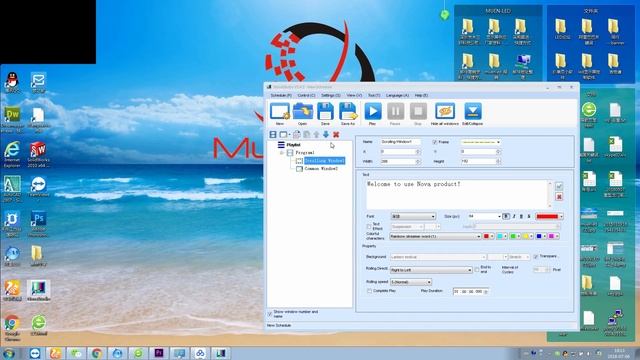640x360 pixels.
Task: Open the Colorful characters dropdown
Action: (435, 236)
